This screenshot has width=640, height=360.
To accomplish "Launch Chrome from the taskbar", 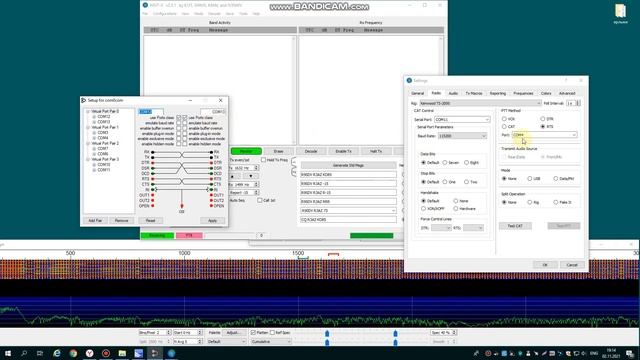I will point(73,353).
